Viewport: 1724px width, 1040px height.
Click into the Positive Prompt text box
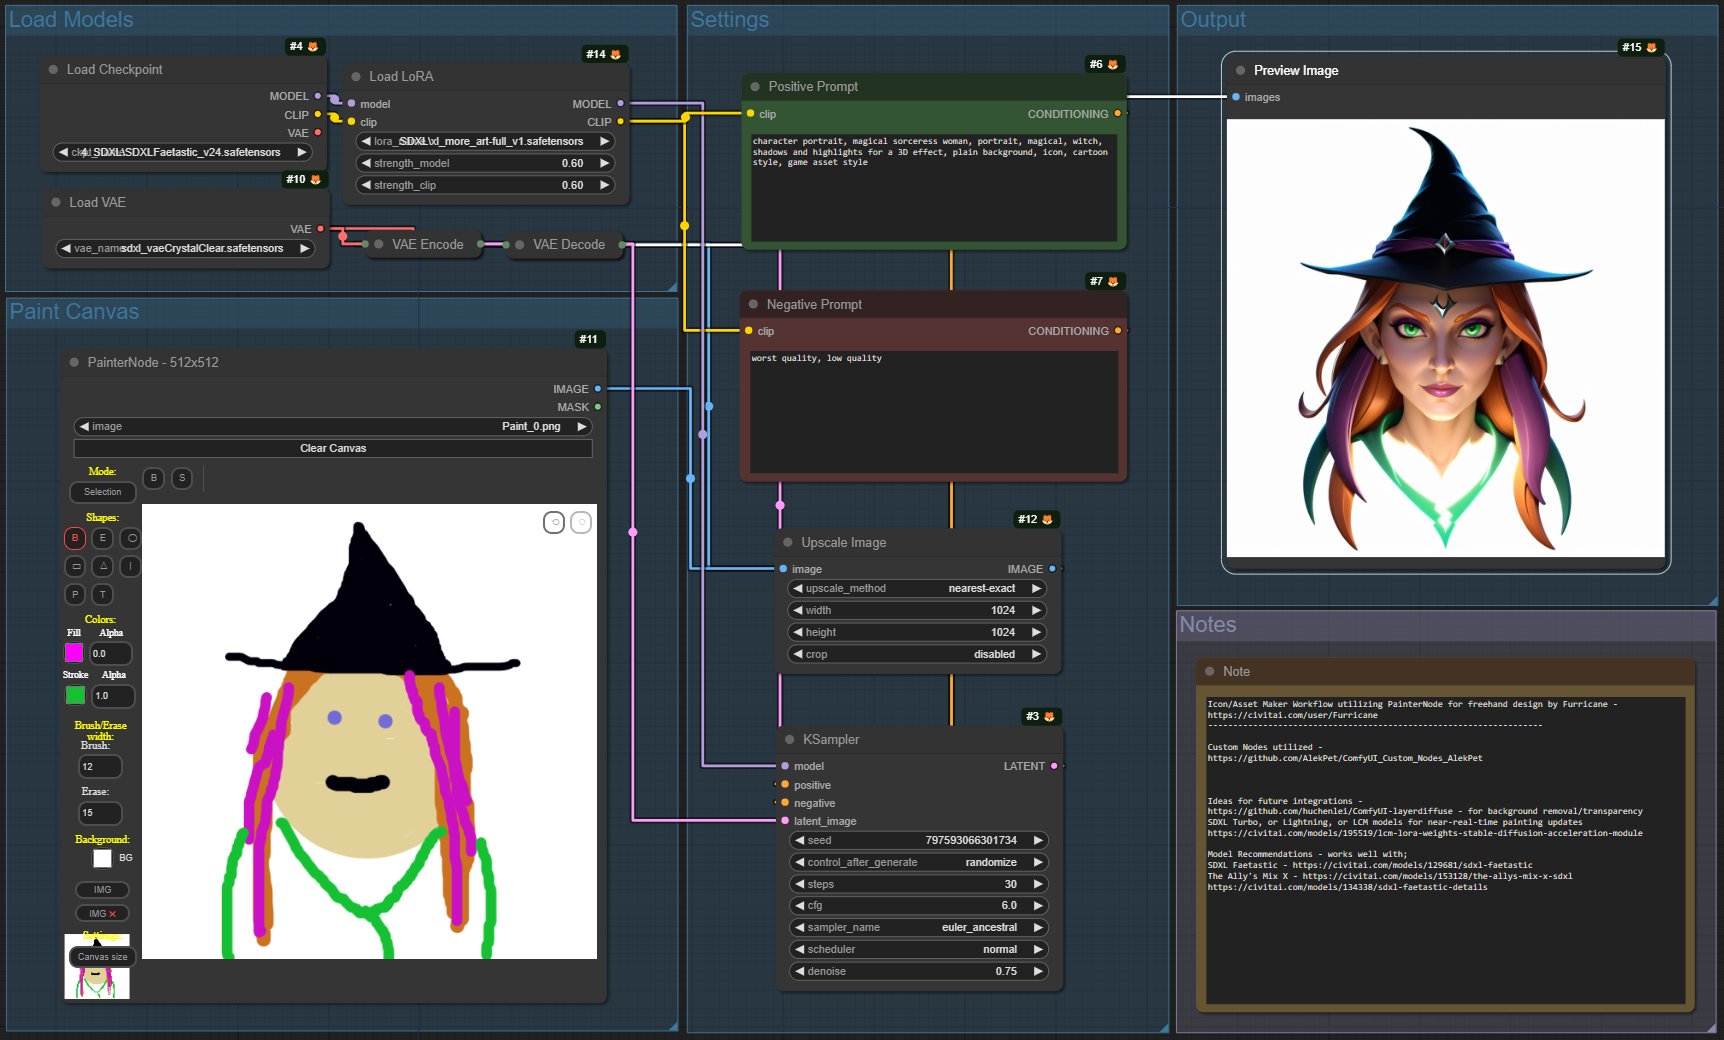coord(932,190)
